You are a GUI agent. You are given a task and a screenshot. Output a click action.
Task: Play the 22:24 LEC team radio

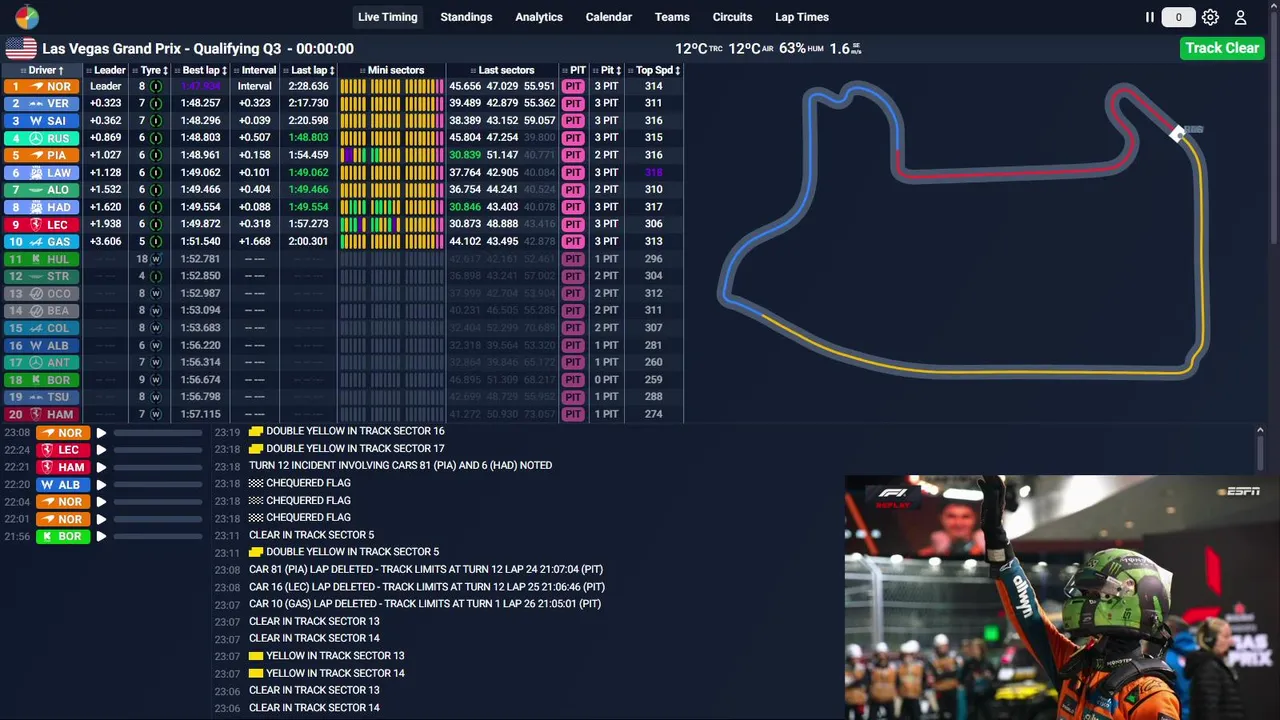(100, 450)
